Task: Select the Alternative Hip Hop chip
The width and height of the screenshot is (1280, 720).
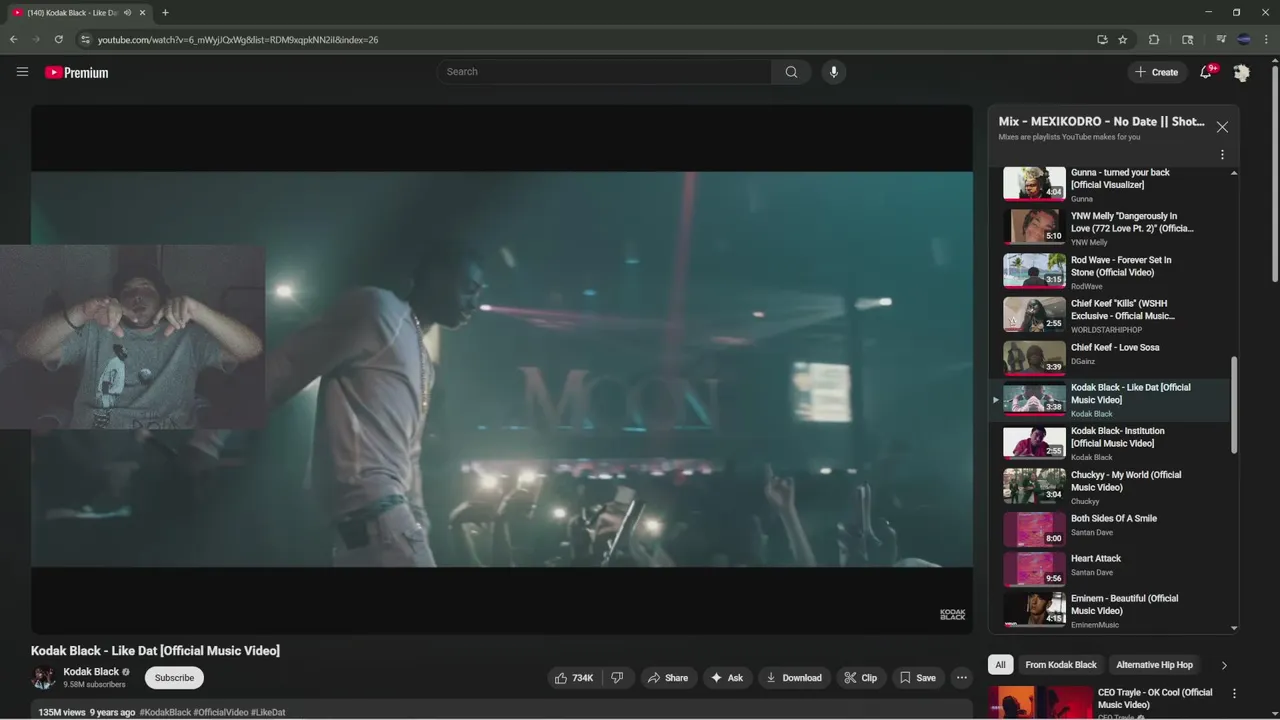Action: point(1155,665)
